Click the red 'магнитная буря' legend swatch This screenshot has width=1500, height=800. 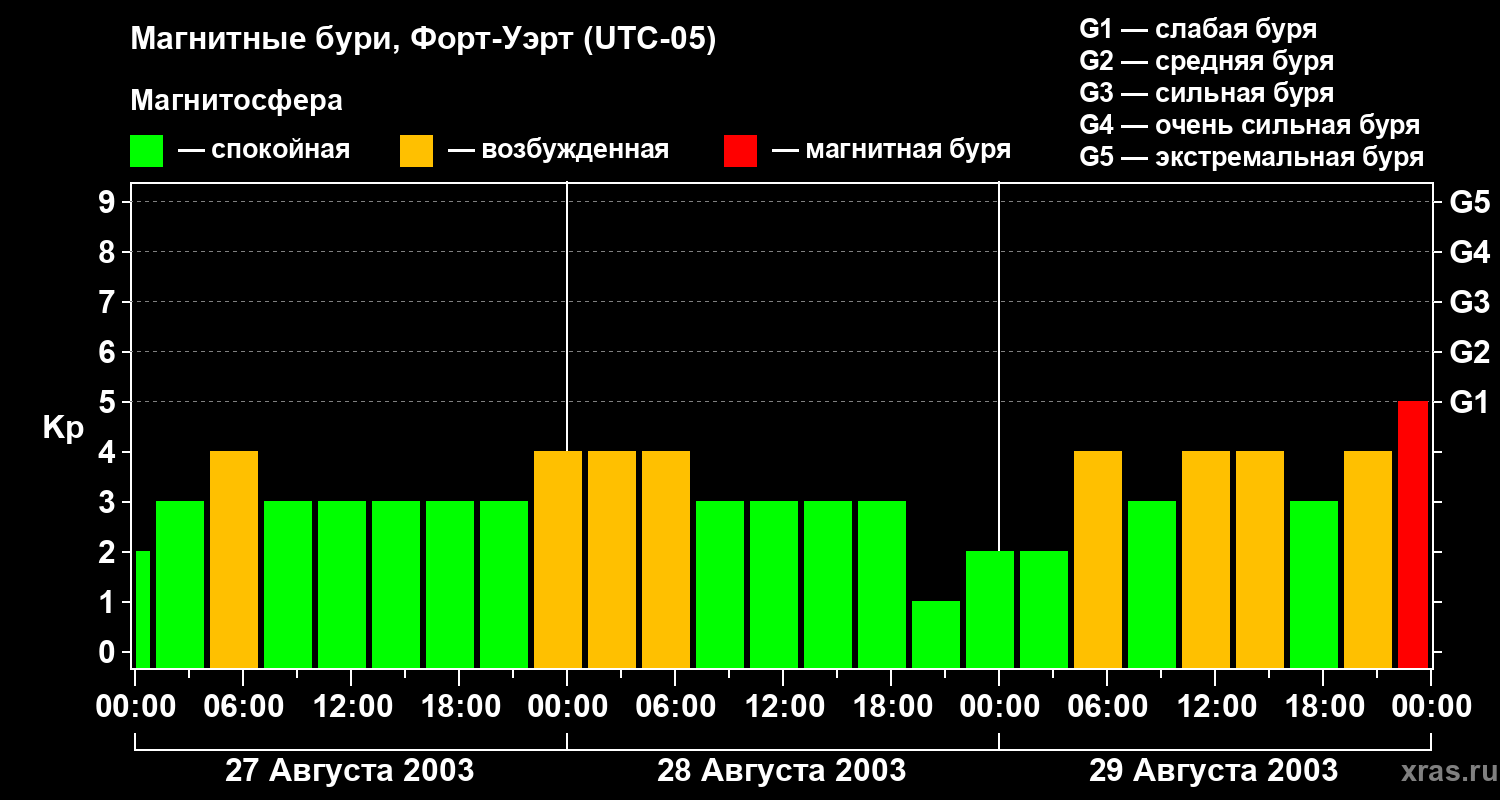(740, 151)
